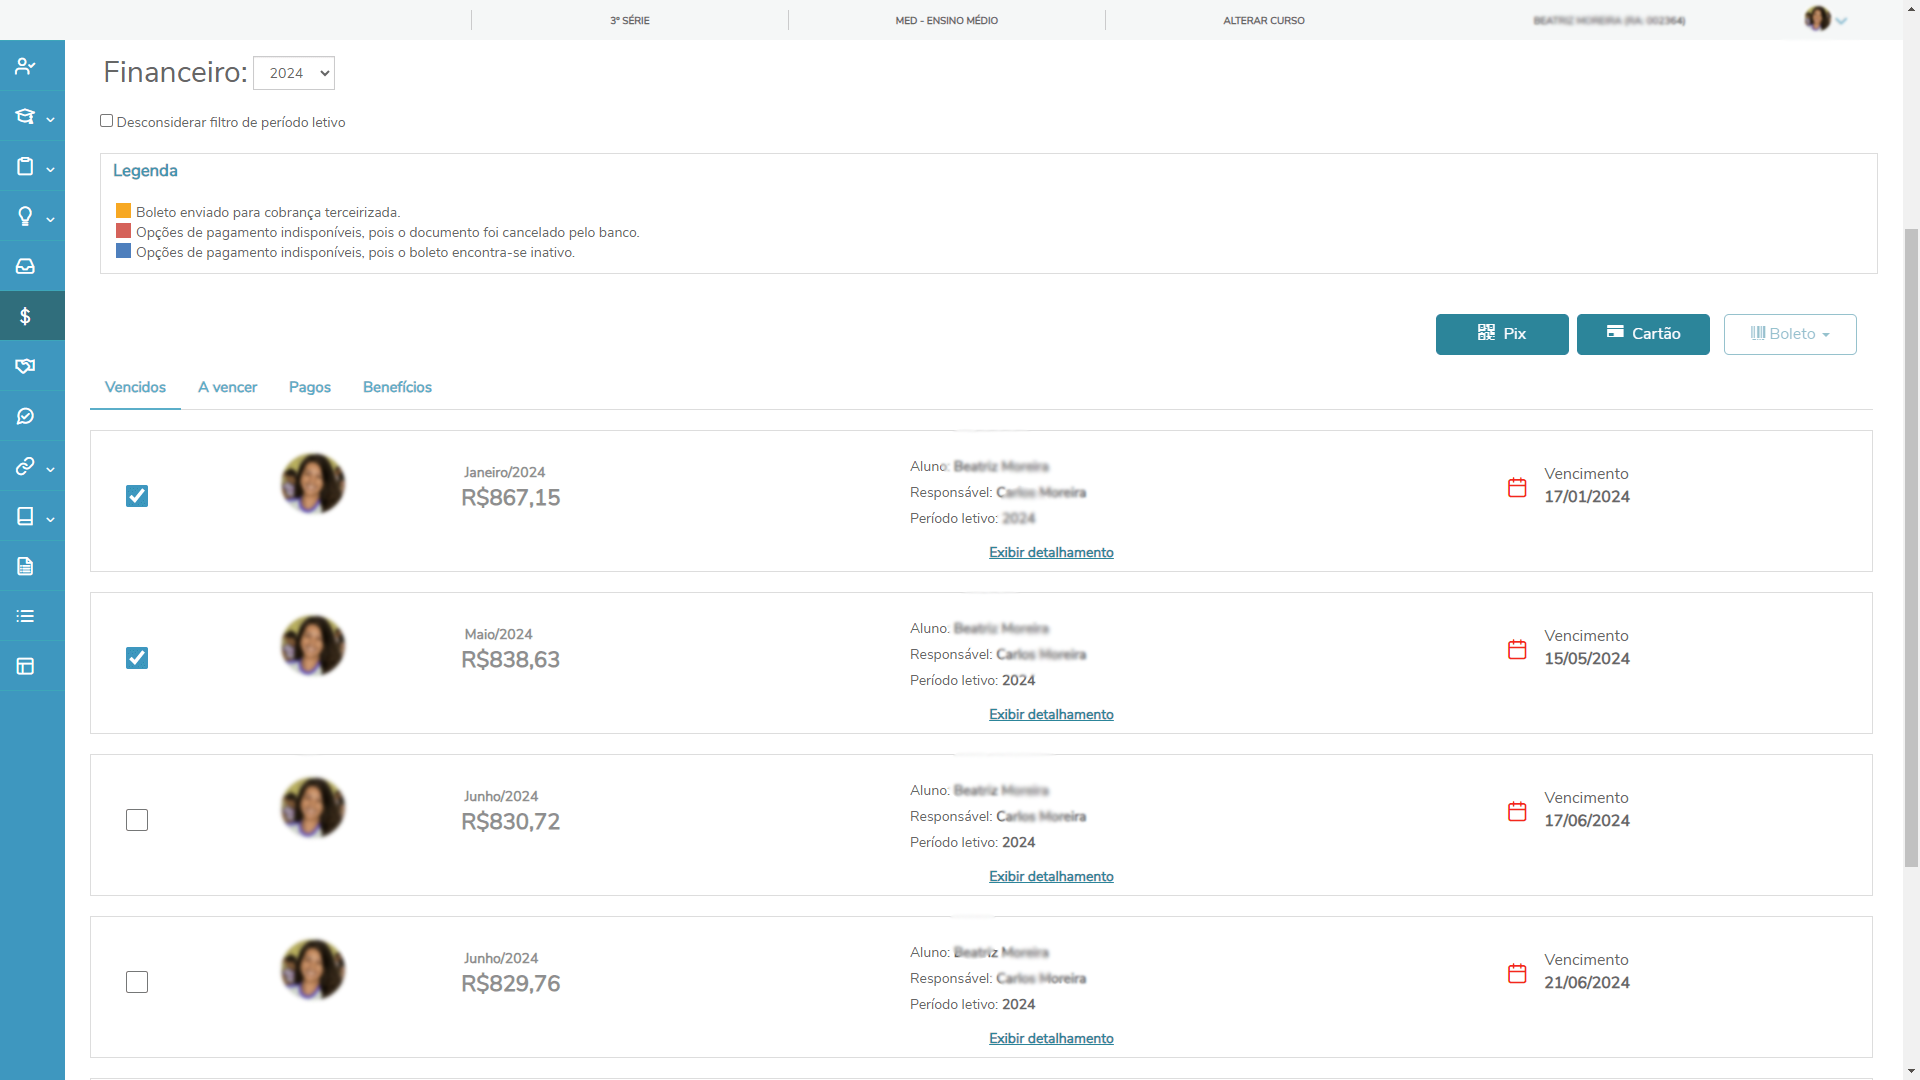The height and width of the screenshot is (1080, 1920).
Task: Click the list lines sidebar icon
Action: [x=26, y=616]
